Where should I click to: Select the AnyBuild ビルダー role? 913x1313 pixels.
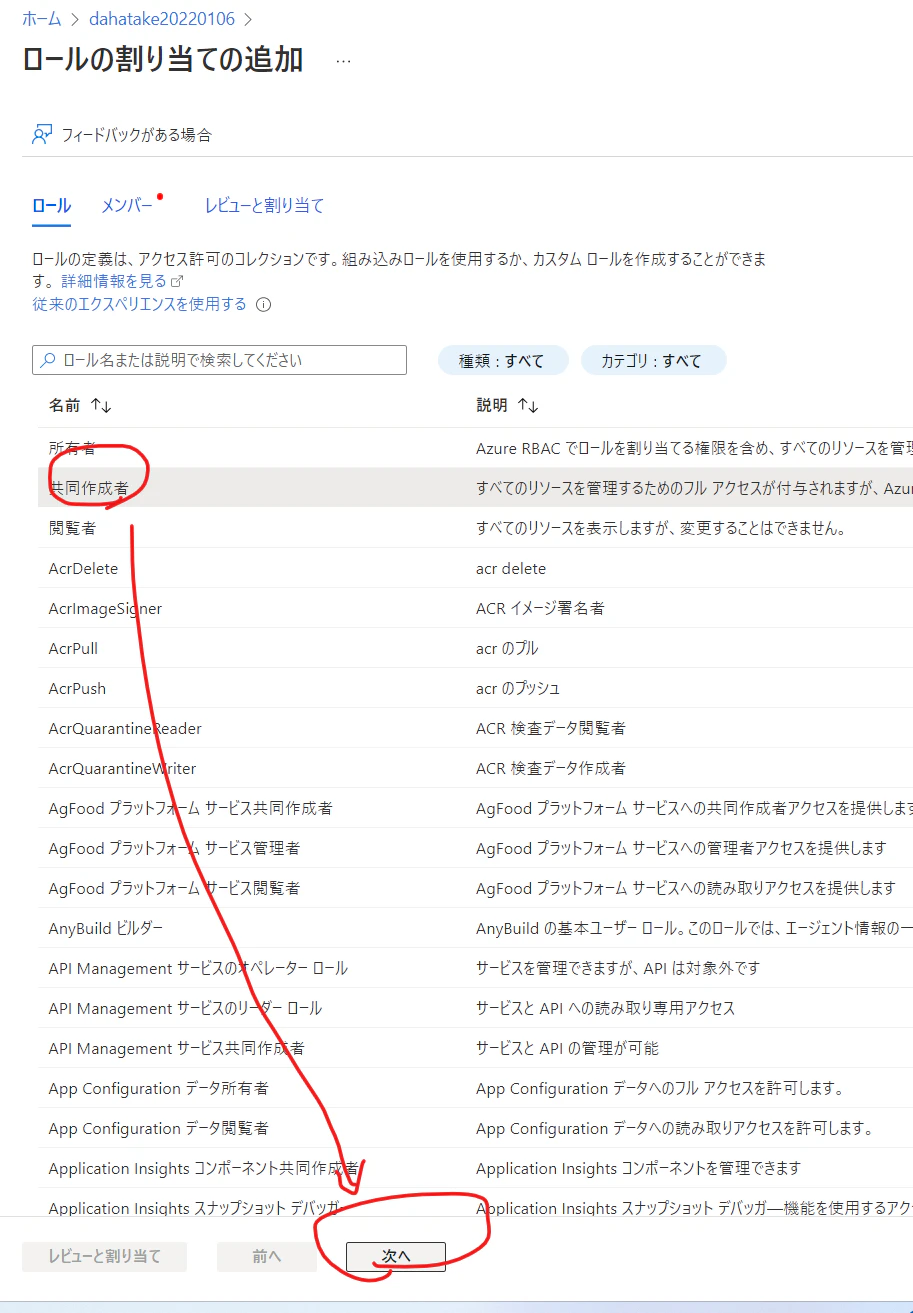pos(475,928)
